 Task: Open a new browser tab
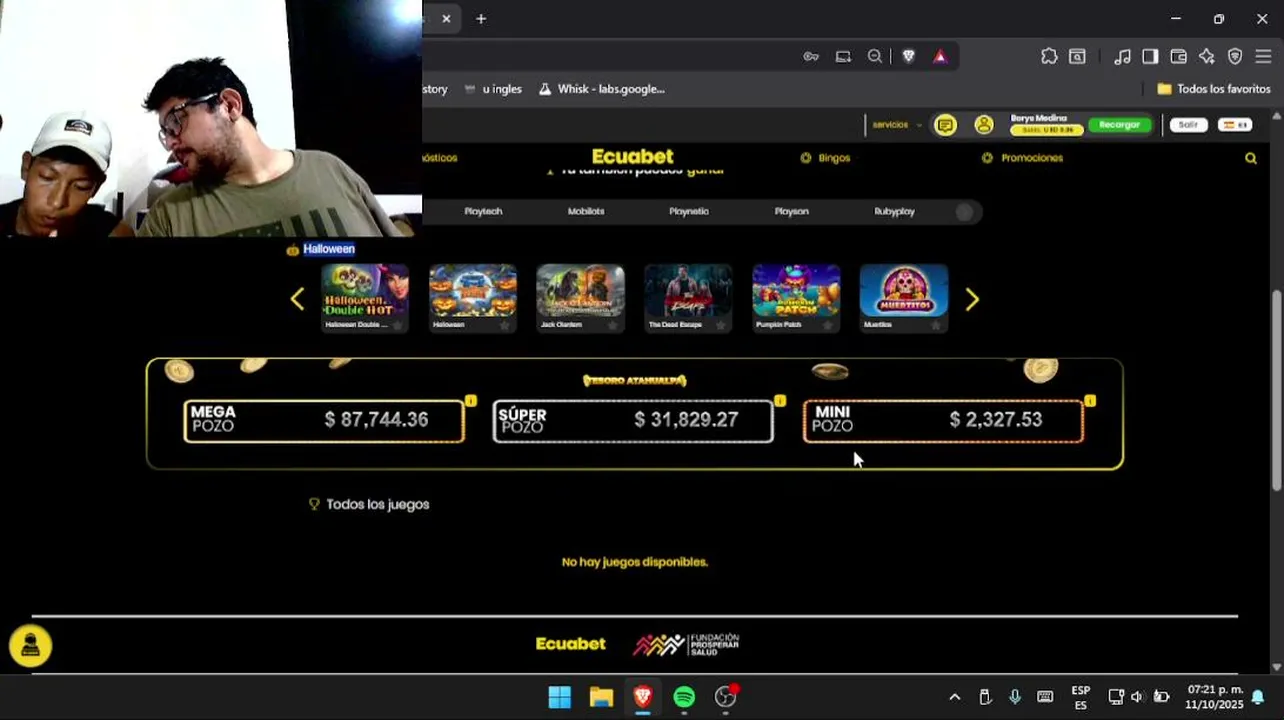(481, 19)
